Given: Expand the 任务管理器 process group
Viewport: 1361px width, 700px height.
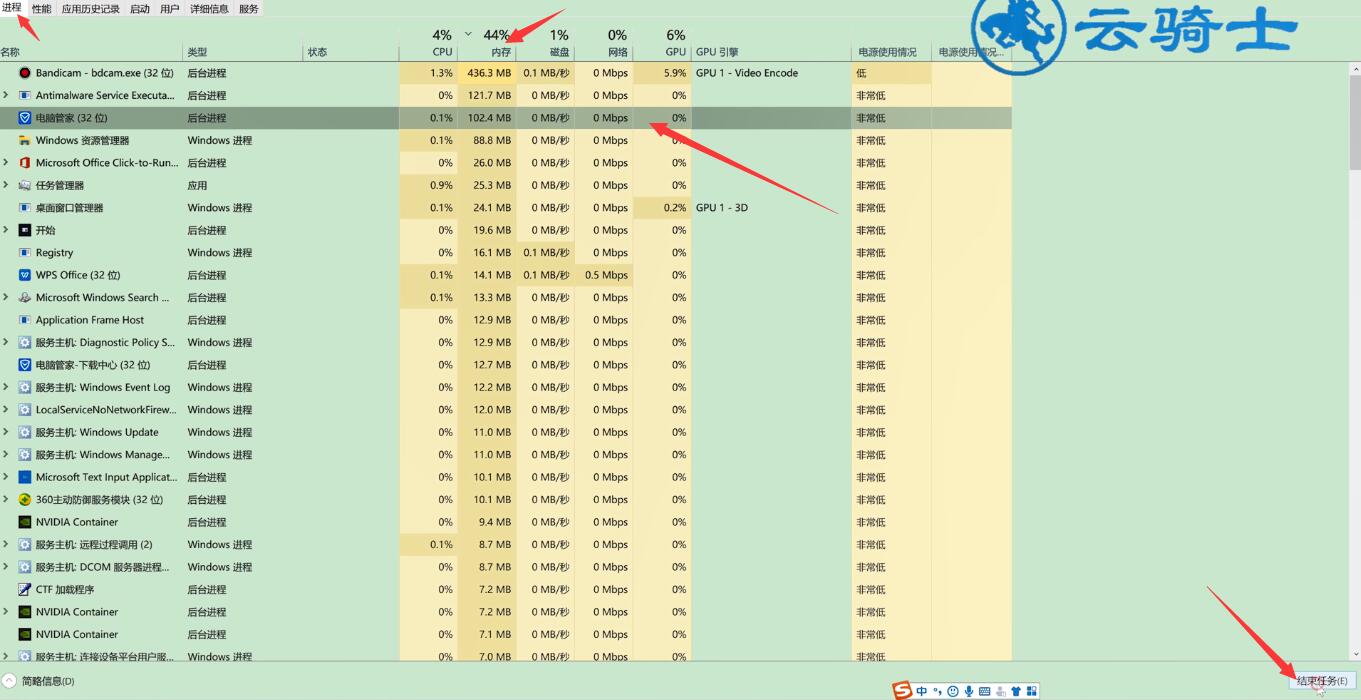Looking at the screenshot, I should 6,186.
